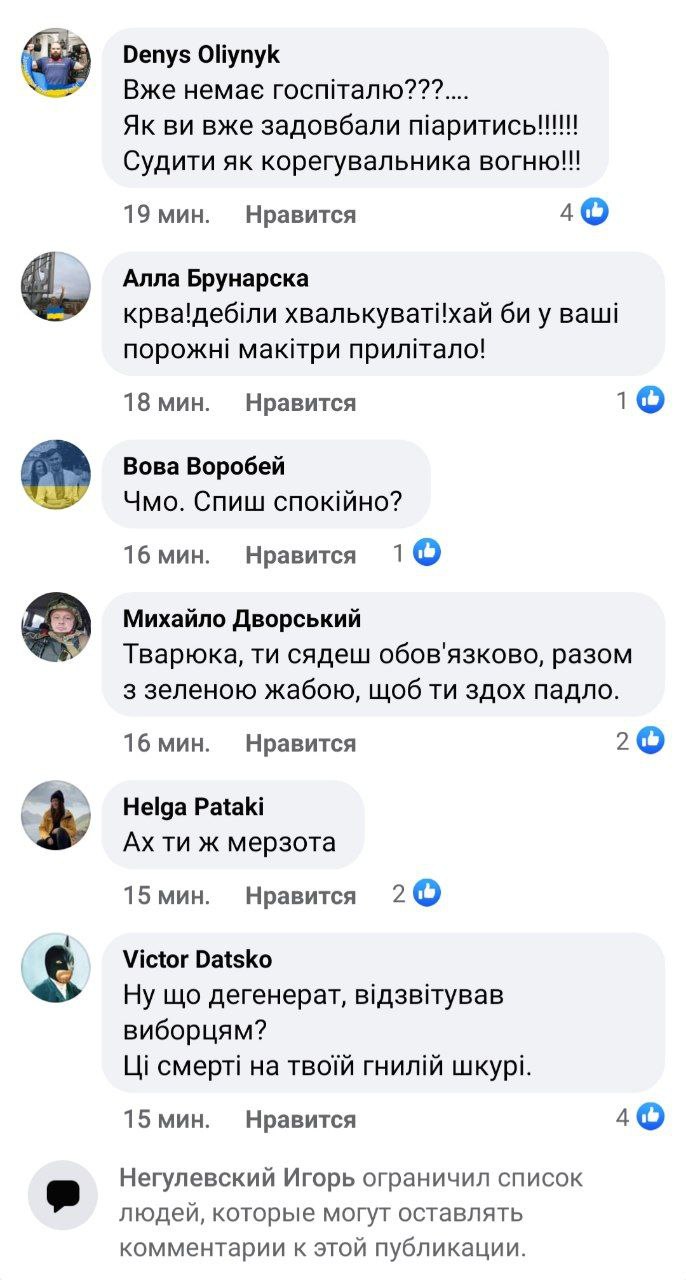Click the like reaction icon on Алла Брунарска's comment

(651, 400)
